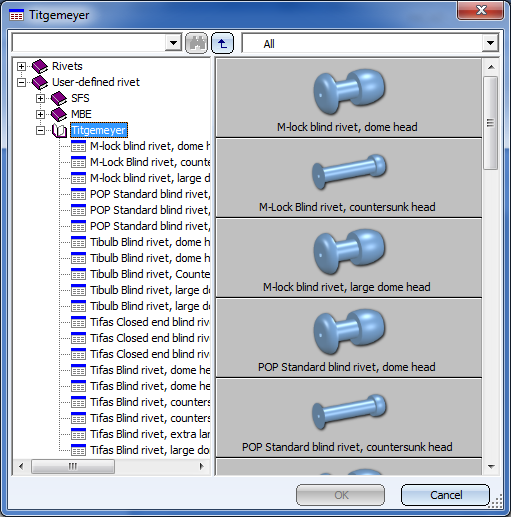This screenshot has width=511, height=517.
Task: Close the Titgemeyer dialog
Action: (x=481, y=10)
